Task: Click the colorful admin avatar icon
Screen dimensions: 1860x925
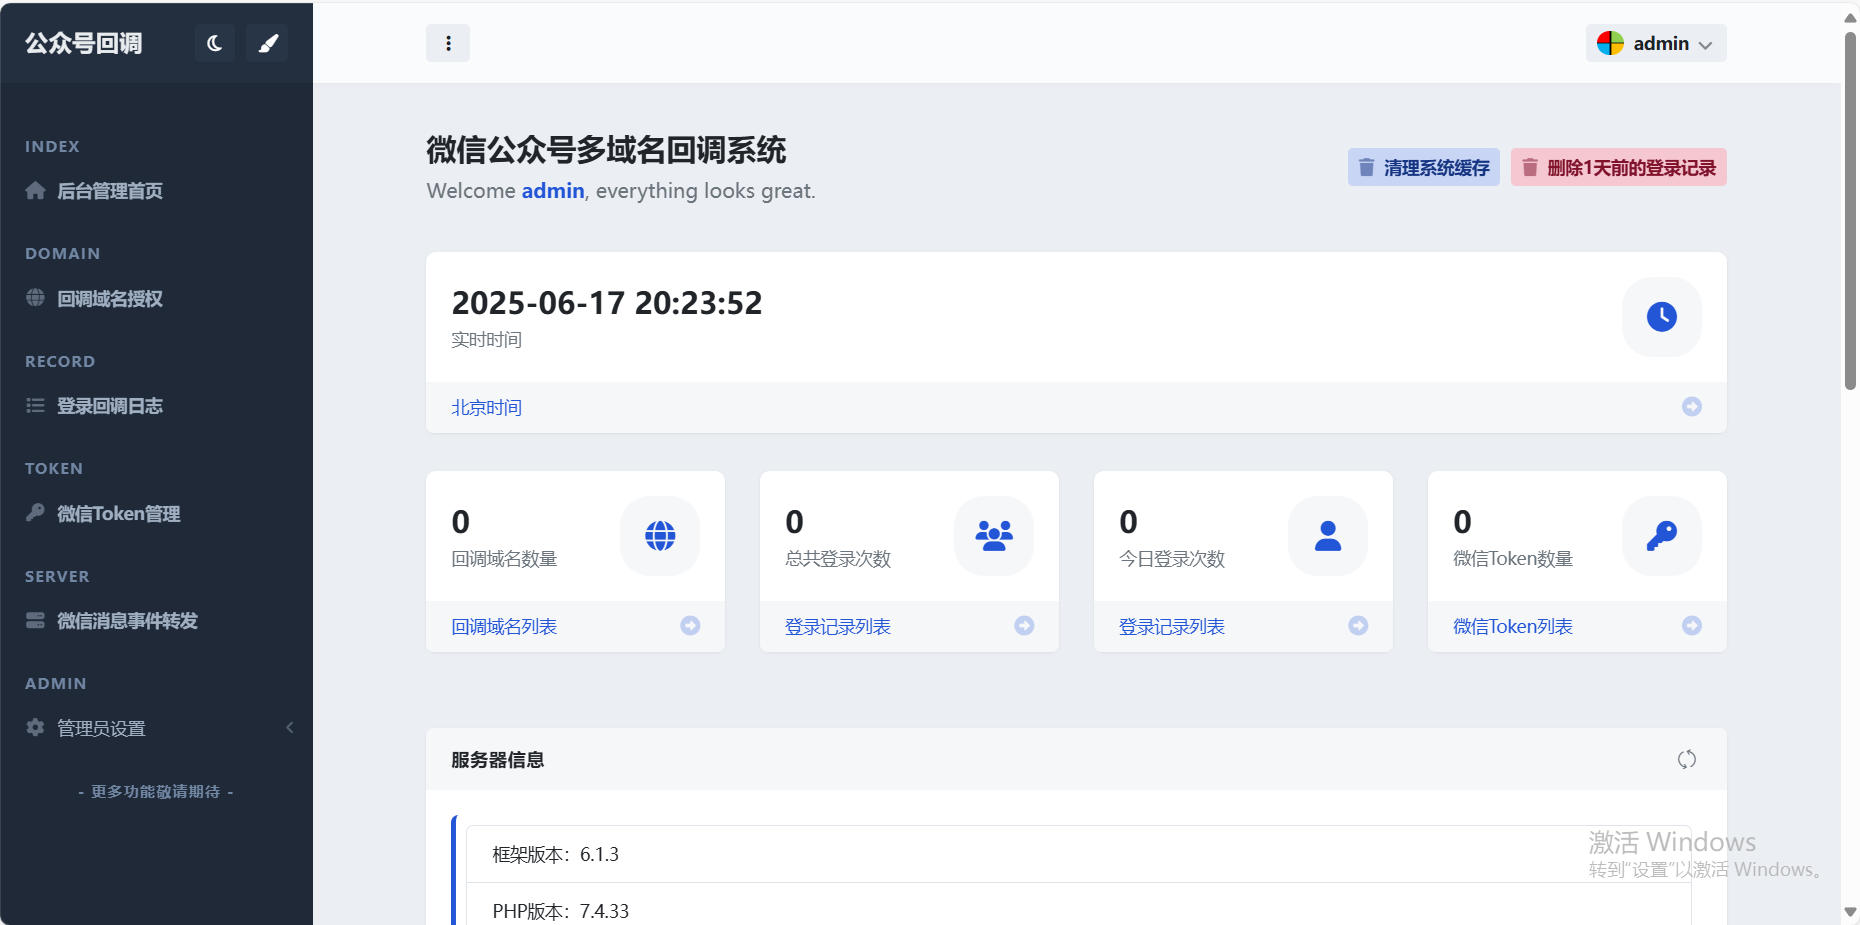Action: click(x=1610, y=43)
